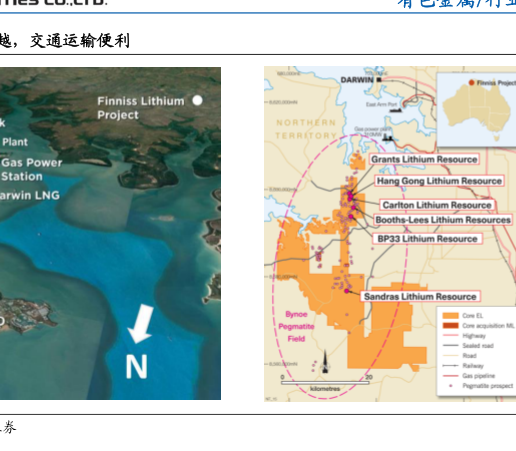516x451 pixels.
Task: Click the "Carlton Lithium Resource" callout
Action: click(x=437, y=205)
